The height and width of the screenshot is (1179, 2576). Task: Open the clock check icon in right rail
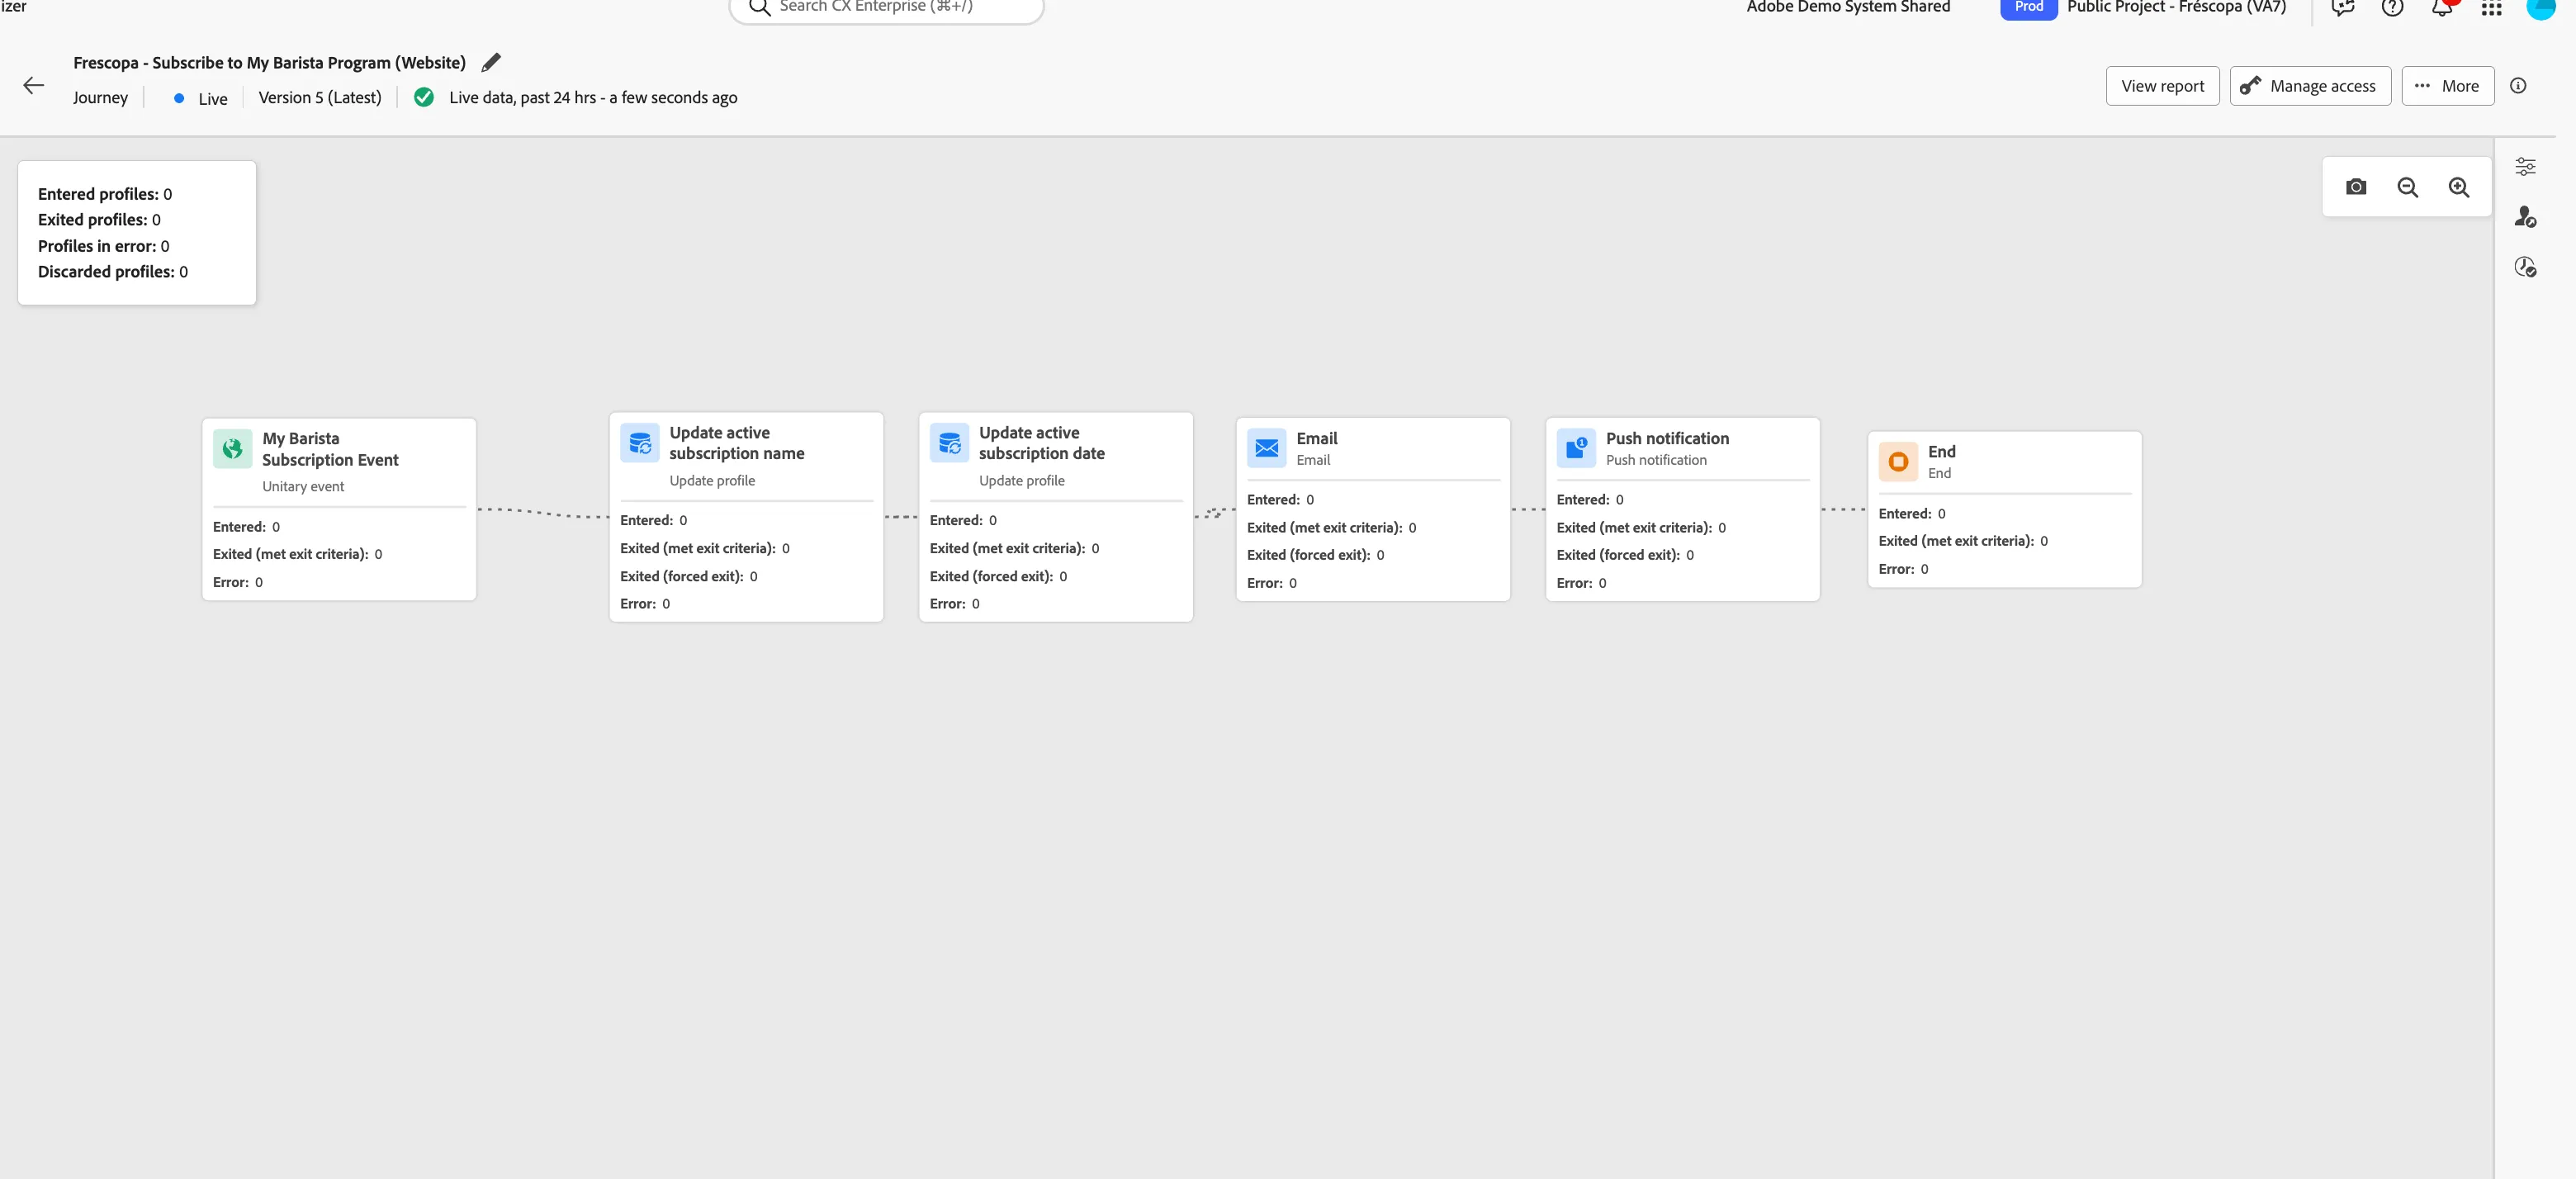[2525, 267]
